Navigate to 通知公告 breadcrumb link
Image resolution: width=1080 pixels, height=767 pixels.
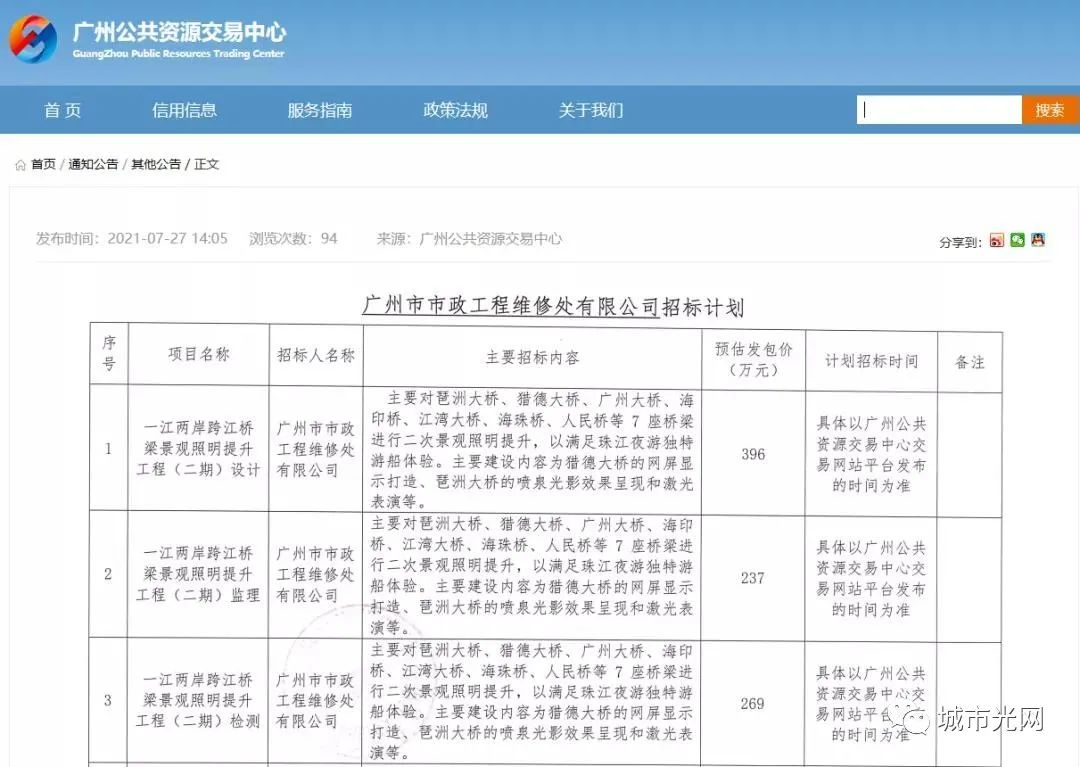point(93,165)
